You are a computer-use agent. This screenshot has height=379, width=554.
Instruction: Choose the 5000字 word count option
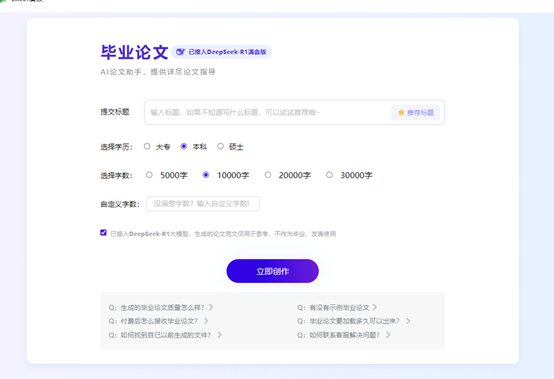pos(149,175)
